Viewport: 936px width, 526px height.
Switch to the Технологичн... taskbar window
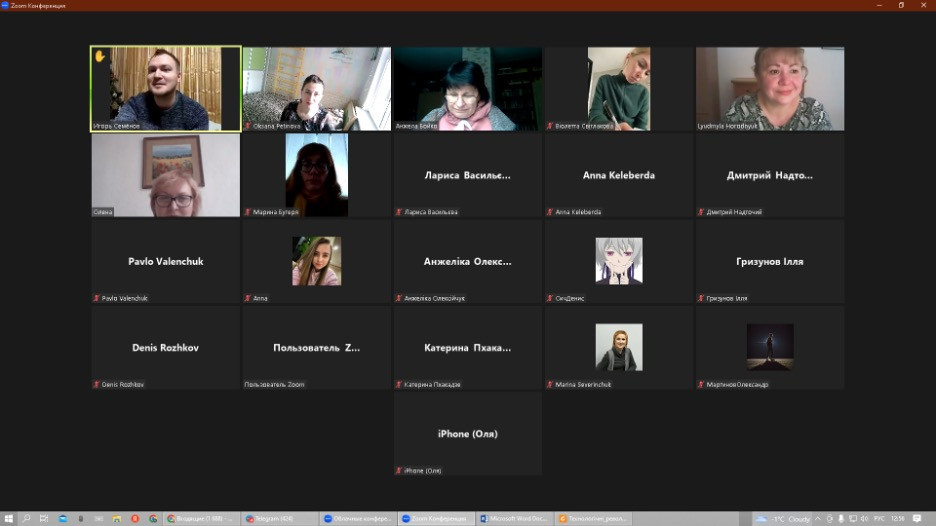click(593, 519)
